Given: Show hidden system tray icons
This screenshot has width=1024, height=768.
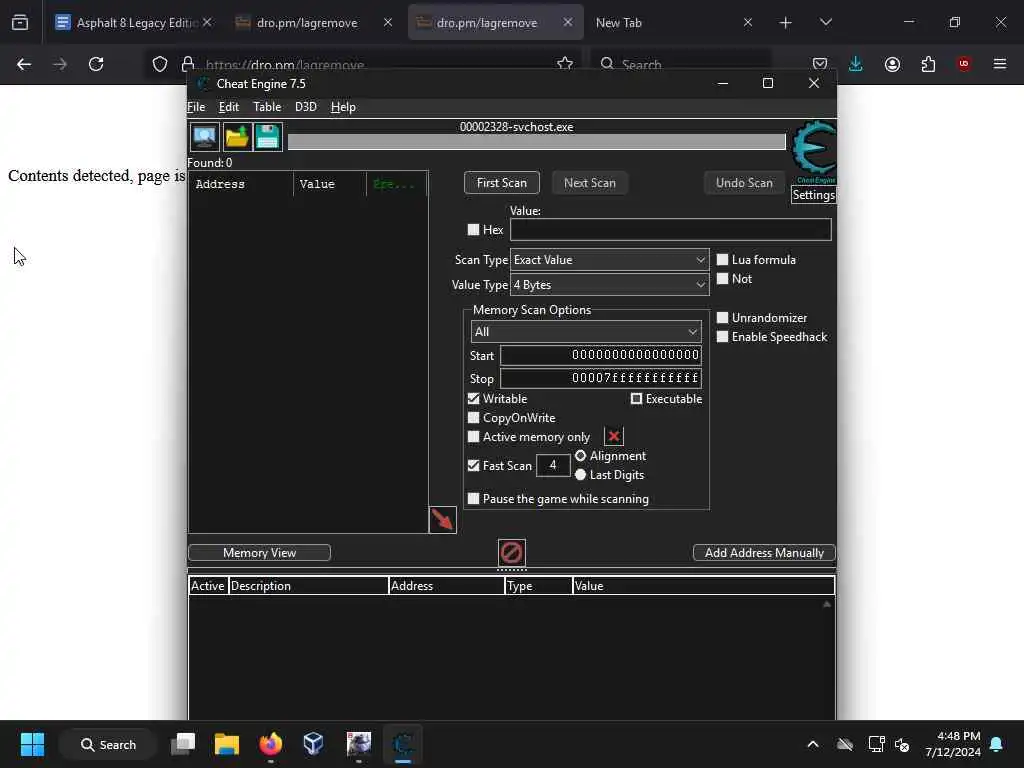Looking at the screenshot, I should (813, 744).
